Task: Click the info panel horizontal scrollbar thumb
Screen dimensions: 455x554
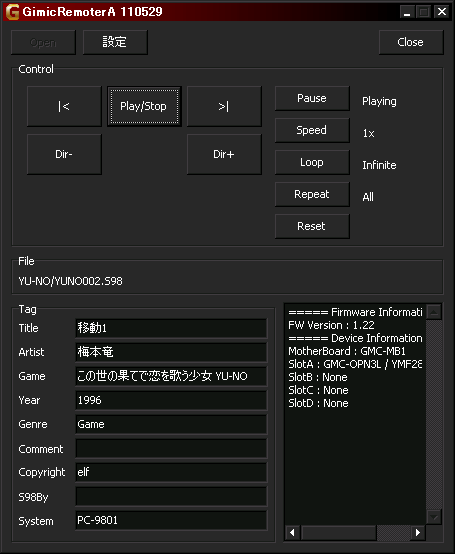Action: (339, 532)
